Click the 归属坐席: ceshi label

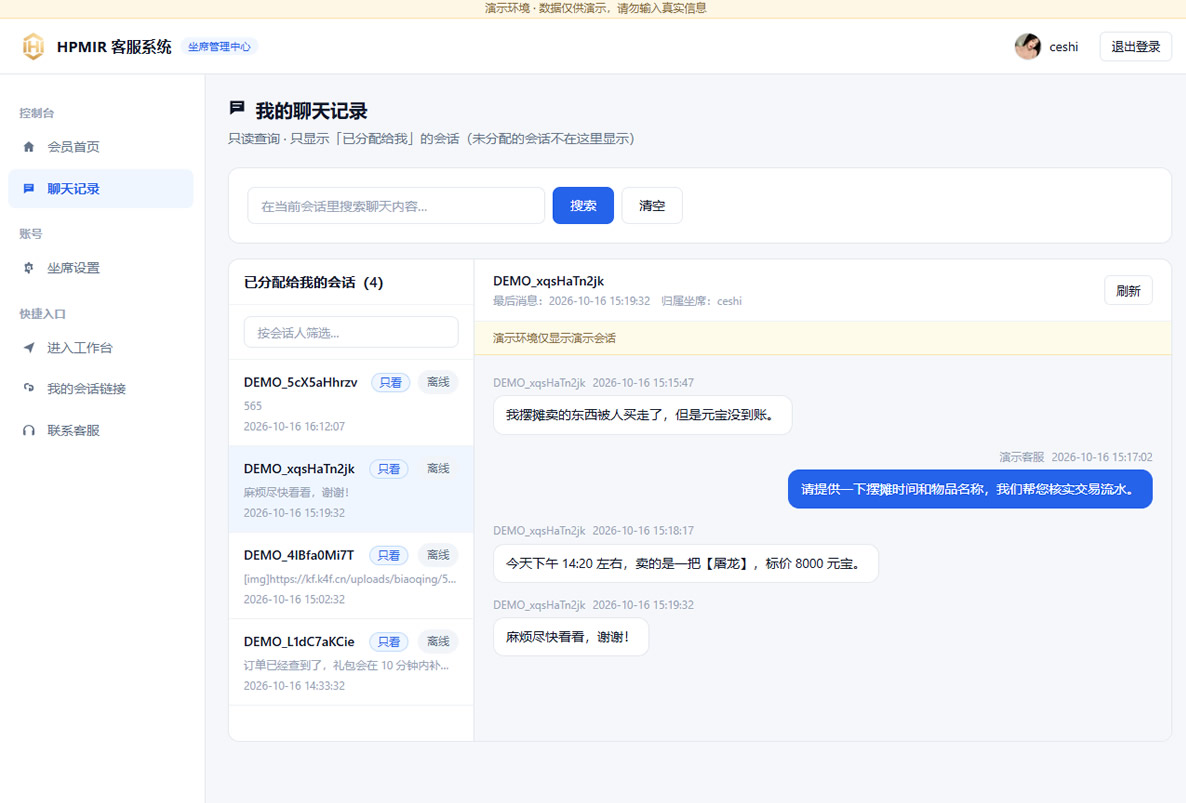tap(701, 301)
